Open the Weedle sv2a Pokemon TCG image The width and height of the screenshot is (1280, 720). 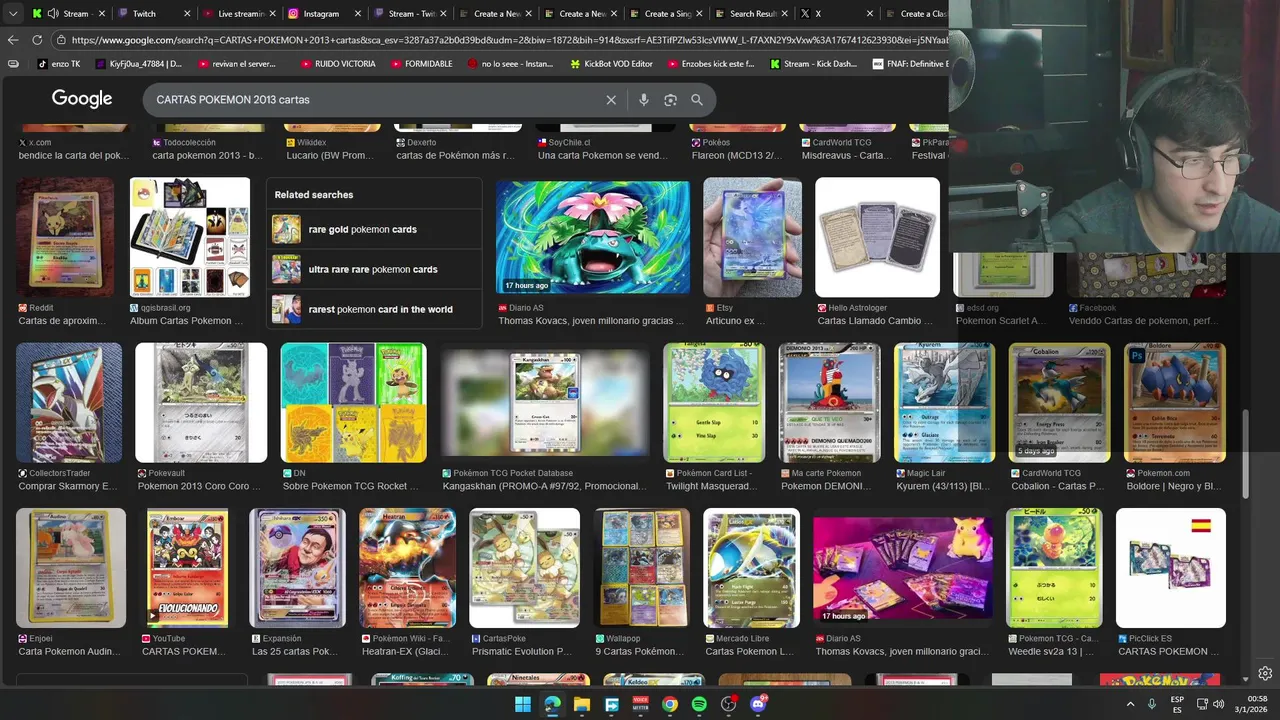[1054, 568]
